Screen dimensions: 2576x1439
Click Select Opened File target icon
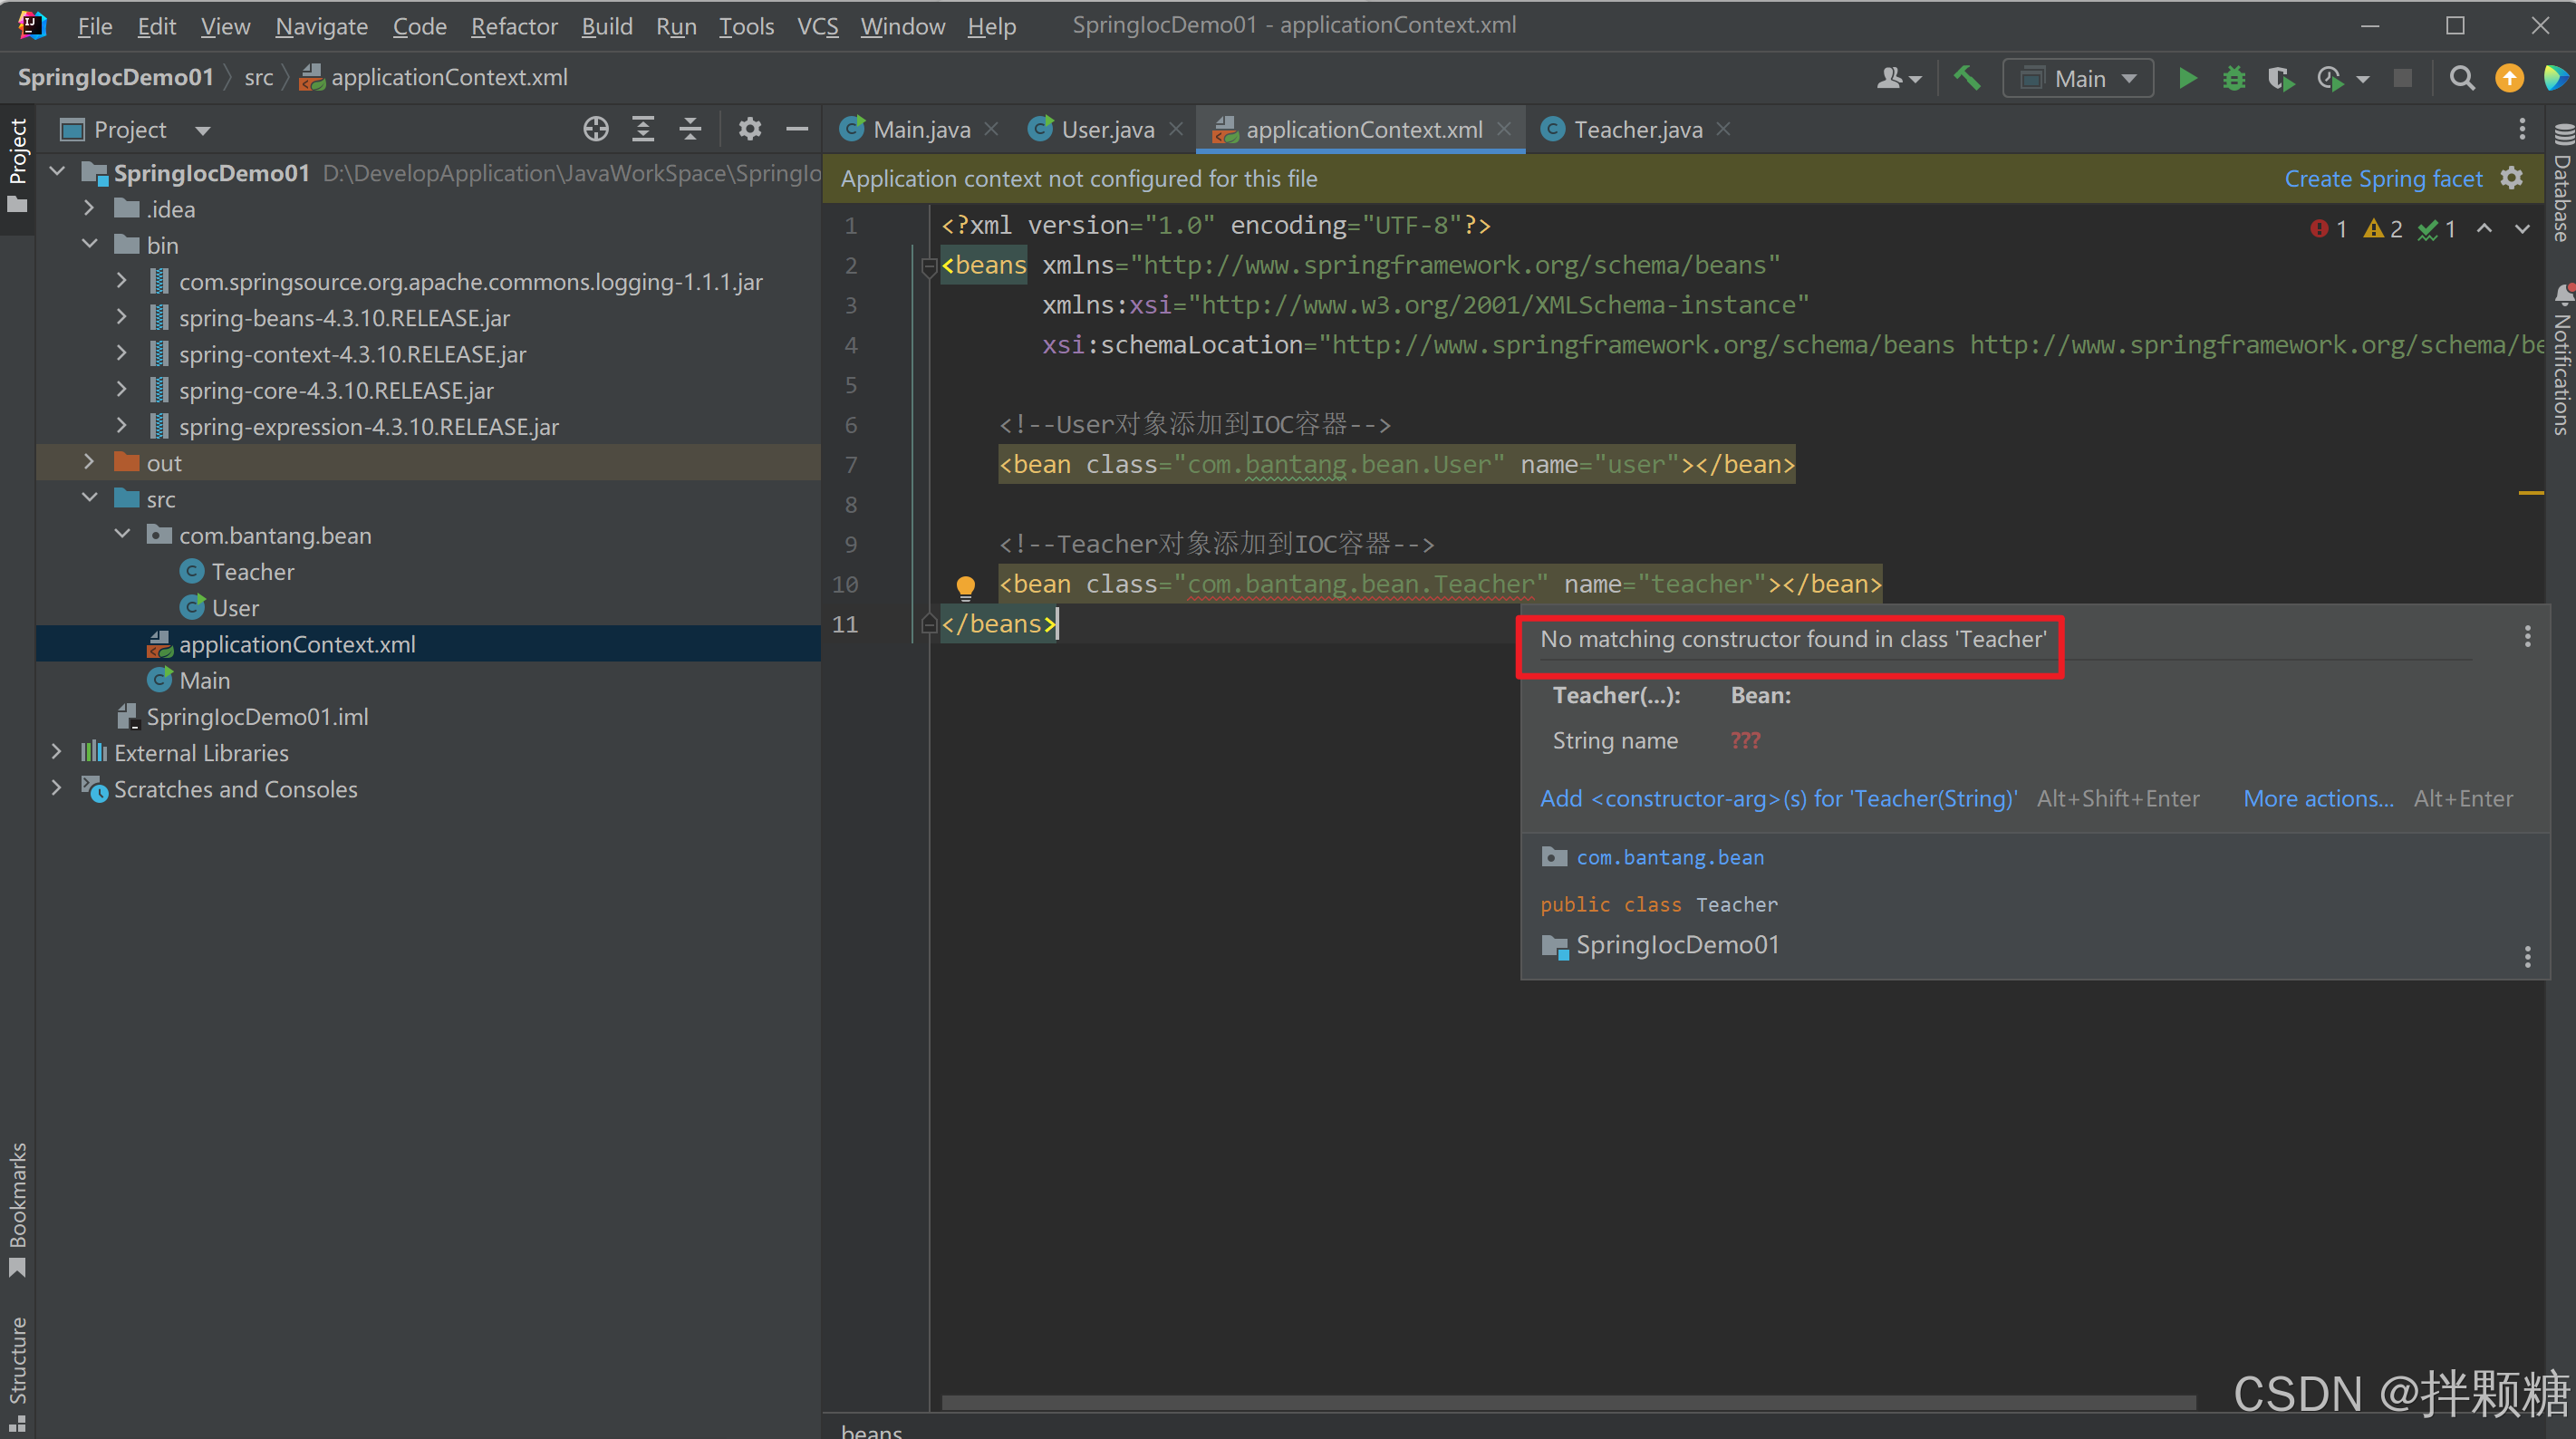click(x=596, y=129)
